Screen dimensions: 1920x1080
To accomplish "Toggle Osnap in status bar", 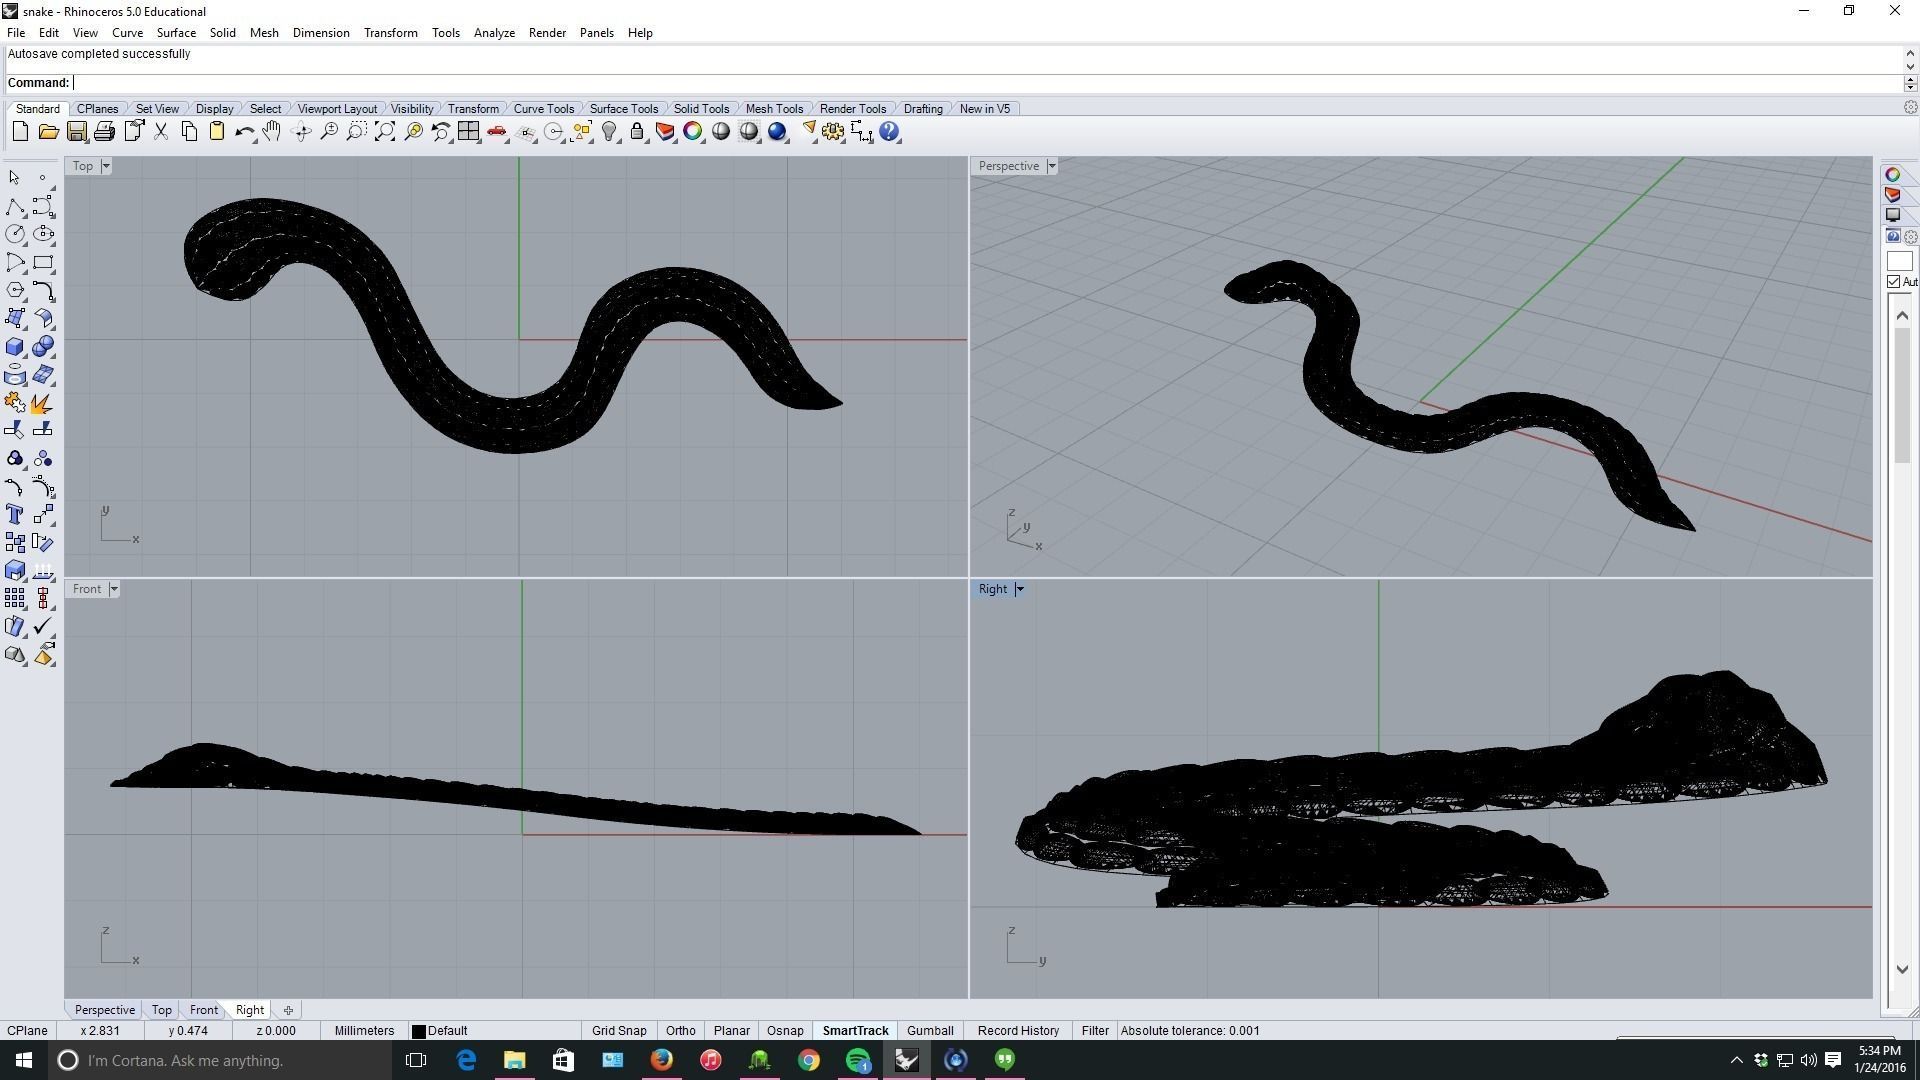I will pyautogui.click(x=785, y=1031).
